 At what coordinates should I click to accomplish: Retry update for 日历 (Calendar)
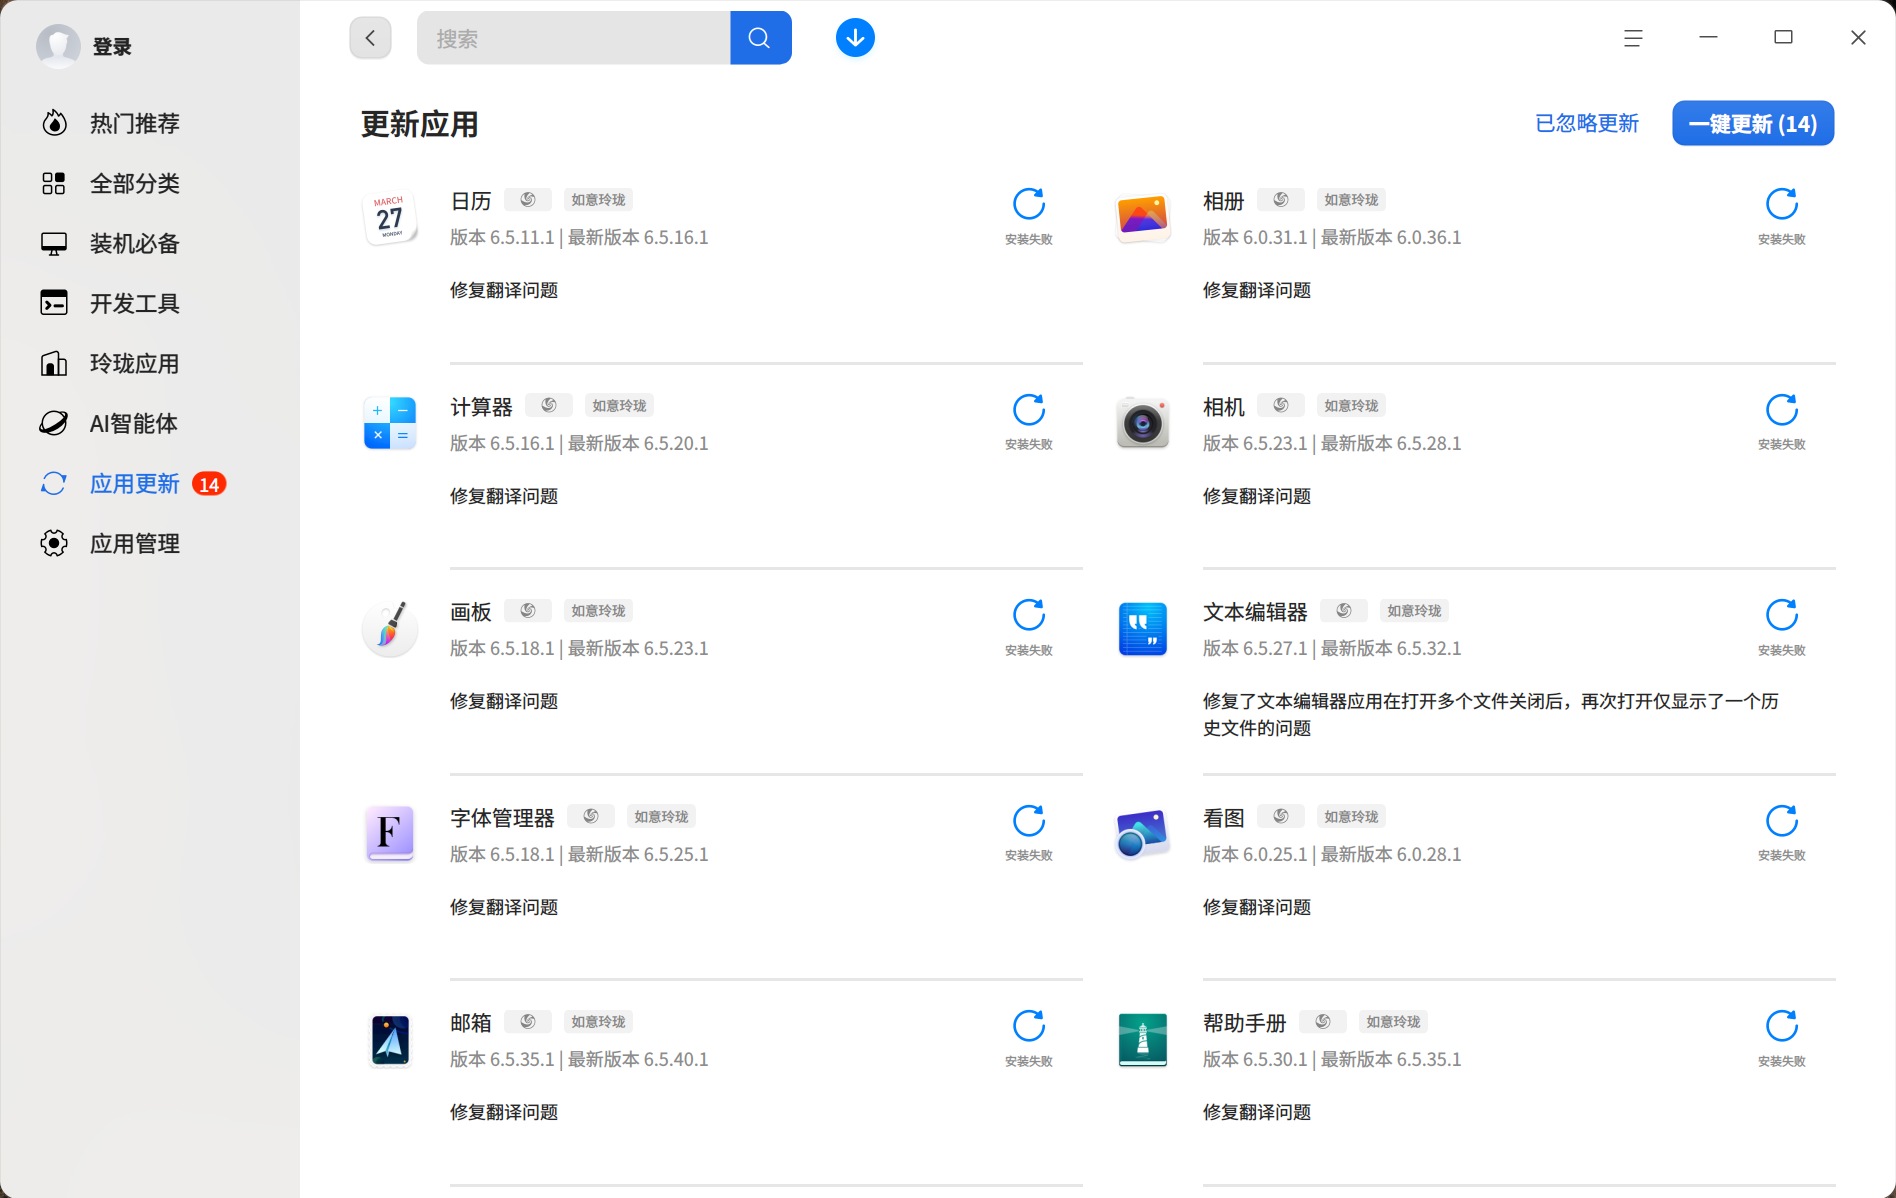(x=1029, y=204)
